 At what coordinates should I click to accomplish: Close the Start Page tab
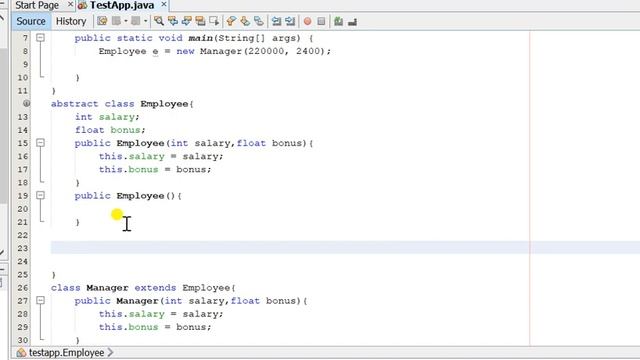70,4
